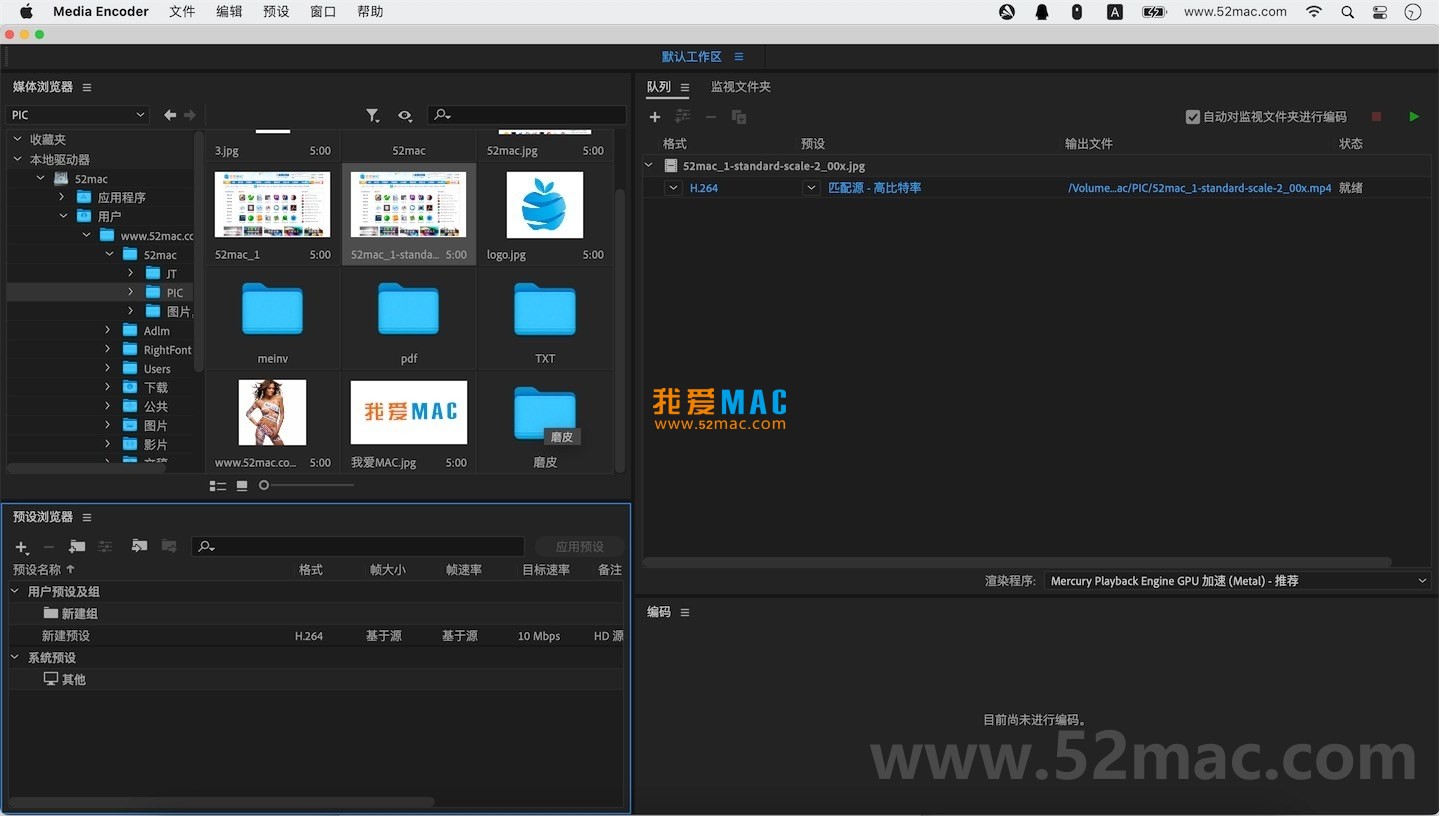1439x816 pixels.
Task: Click the create new preset plus icon
Action: tap(22, 547)
